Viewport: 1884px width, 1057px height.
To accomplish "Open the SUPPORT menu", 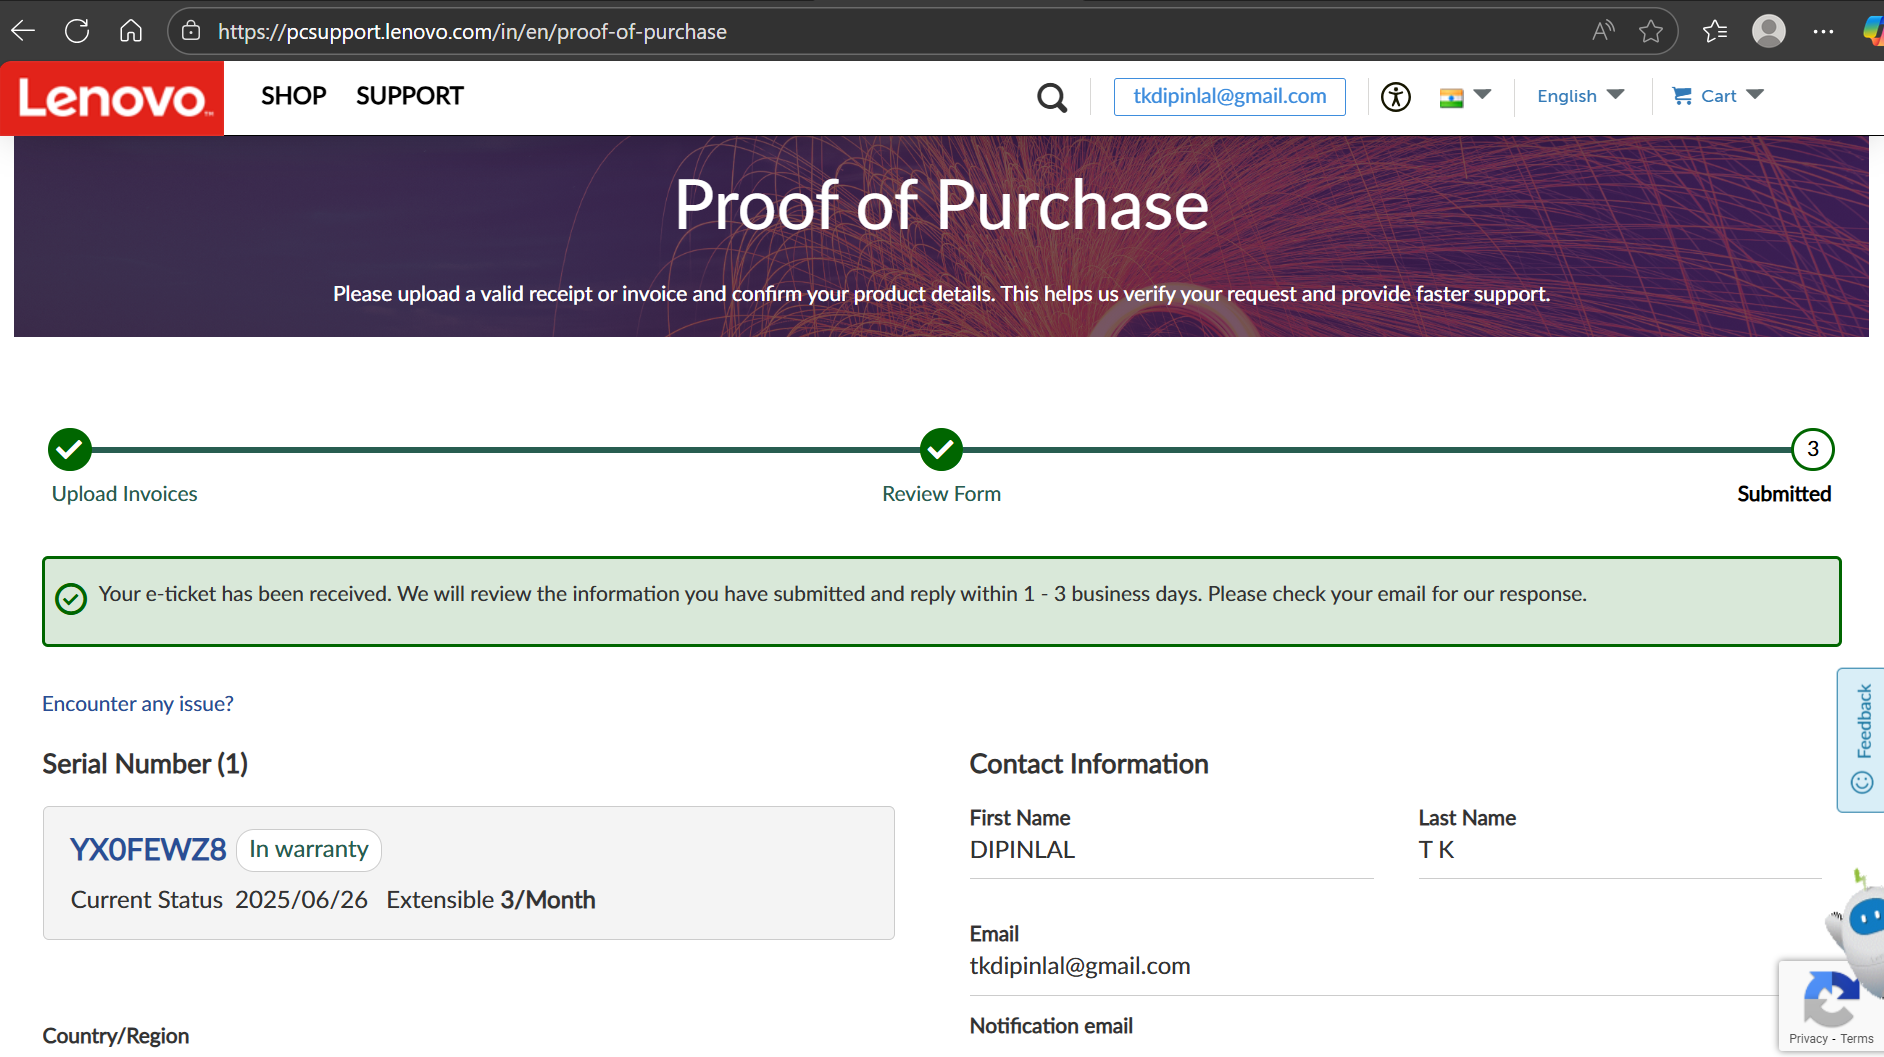I will pos(409,96).
